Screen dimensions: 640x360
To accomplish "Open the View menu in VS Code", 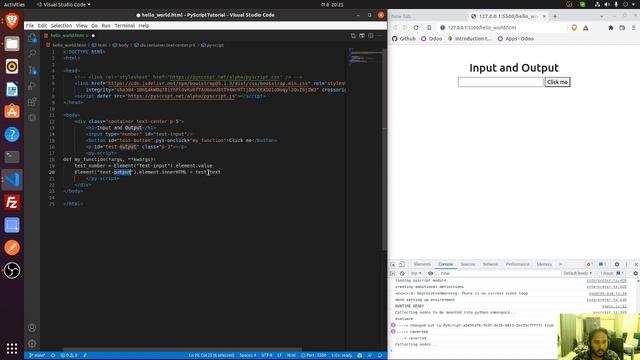I will [x=82, y=25].
